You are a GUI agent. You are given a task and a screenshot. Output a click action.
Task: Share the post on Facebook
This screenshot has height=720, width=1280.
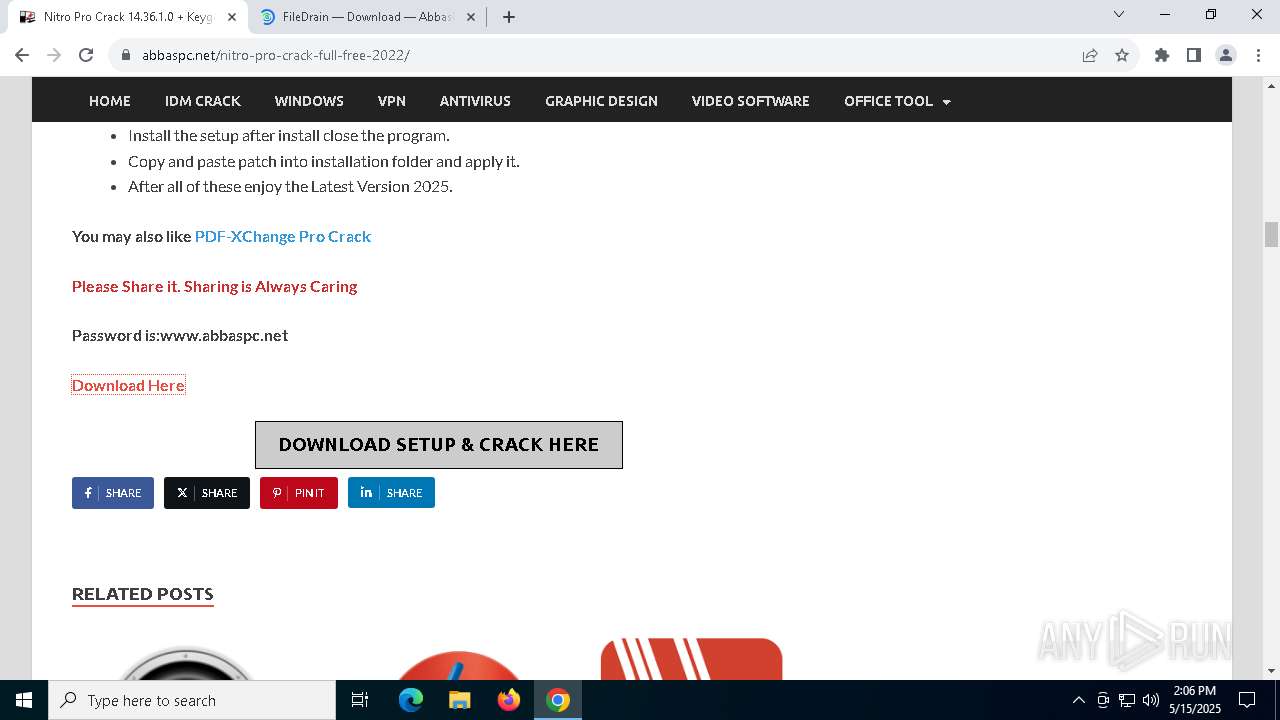click(113, 493)
